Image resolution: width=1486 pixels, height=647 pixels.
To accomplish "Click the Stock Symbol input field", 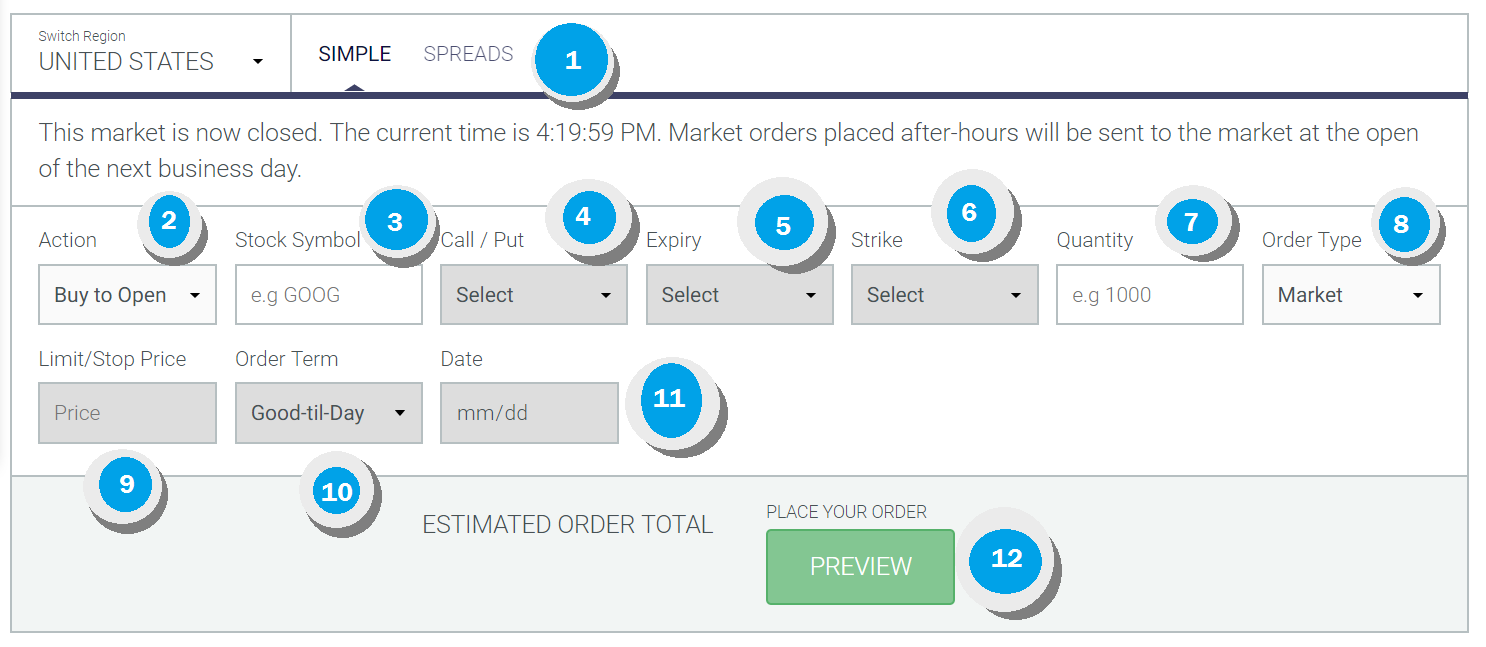I will [x=329, y=295].
